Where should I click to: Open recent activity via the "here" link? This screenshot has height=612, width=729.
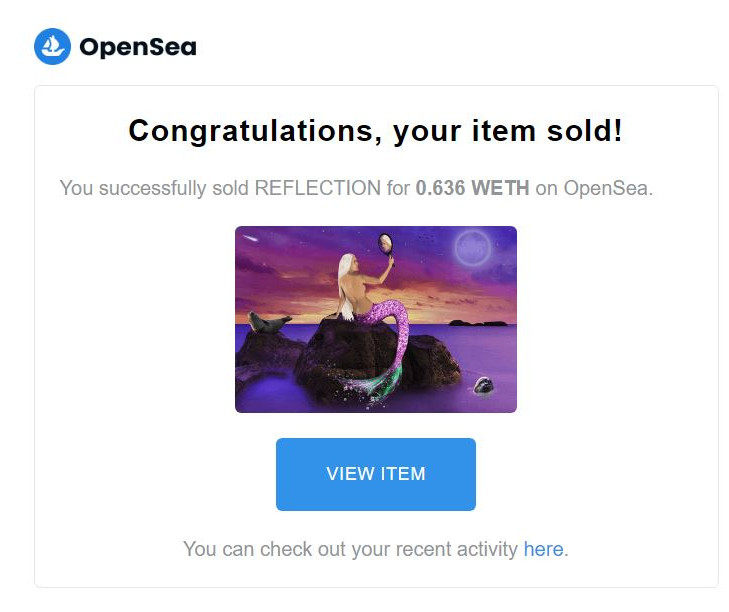pyautogui.click(x=543, y=549)
